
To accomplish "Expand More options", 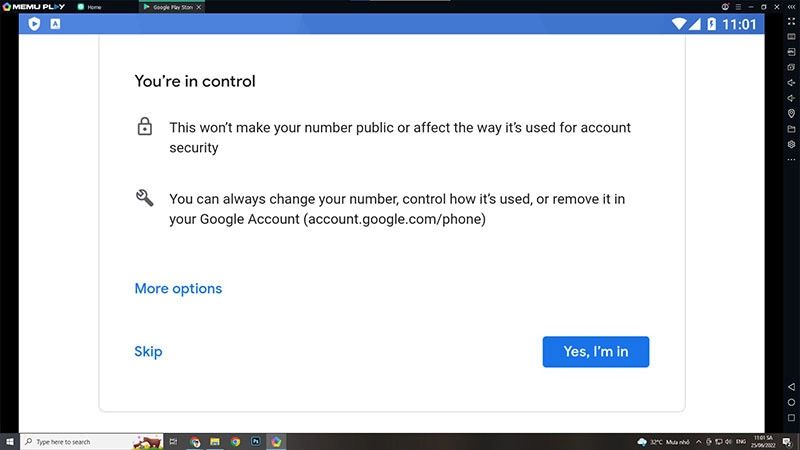I will pyautogui.click(x=178, y=289).
